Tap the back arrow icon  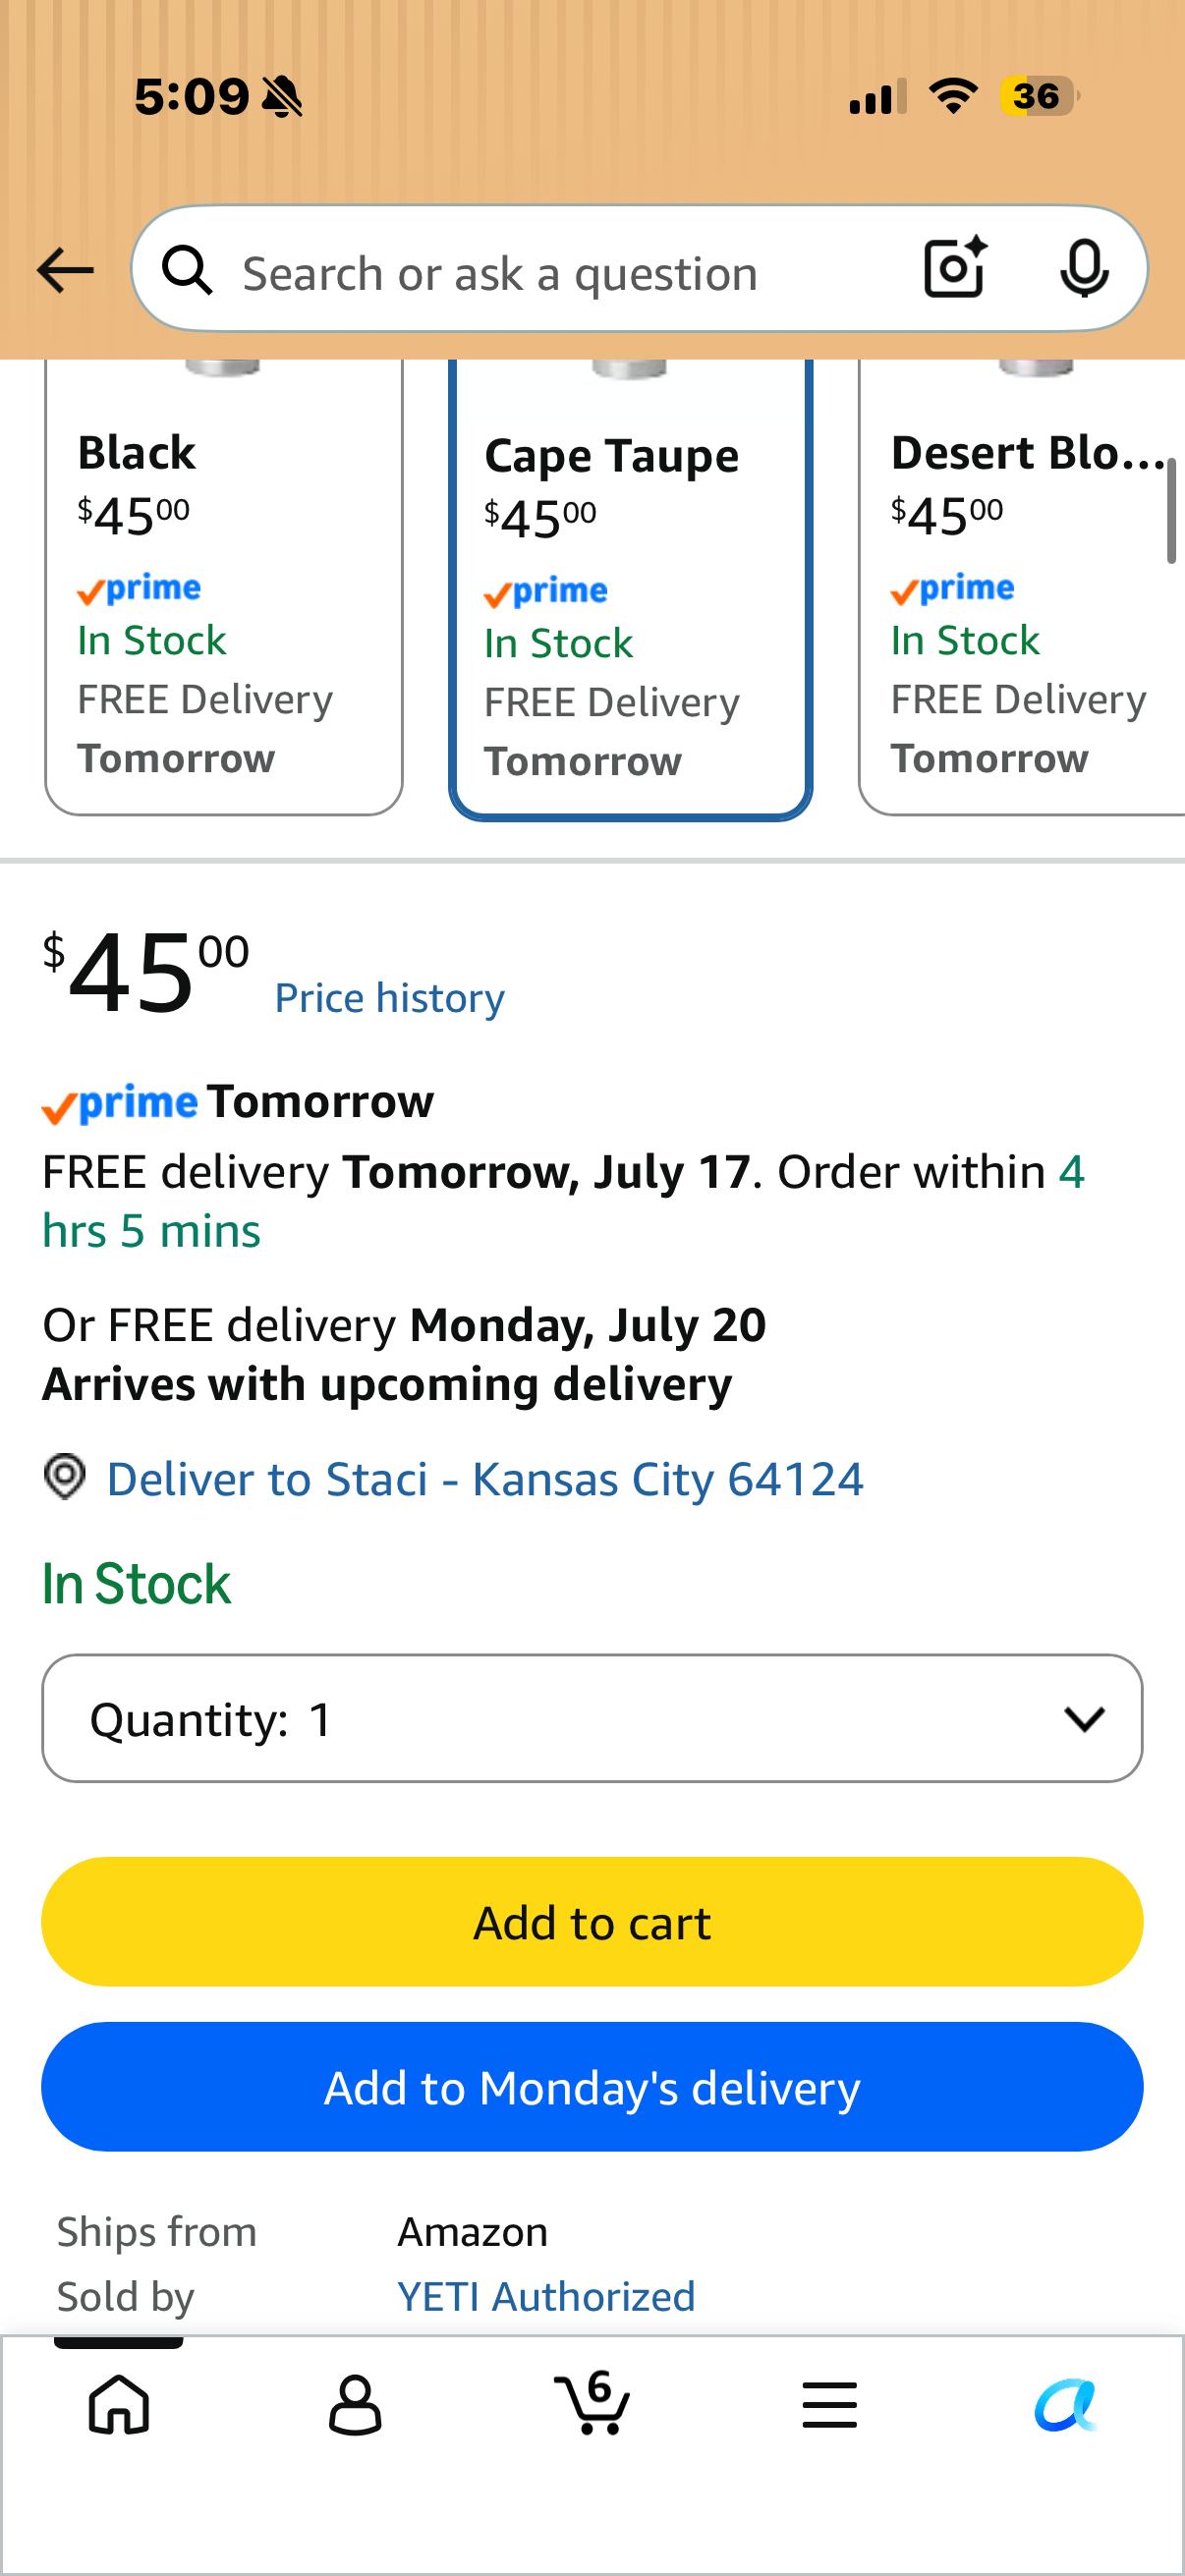65,270
